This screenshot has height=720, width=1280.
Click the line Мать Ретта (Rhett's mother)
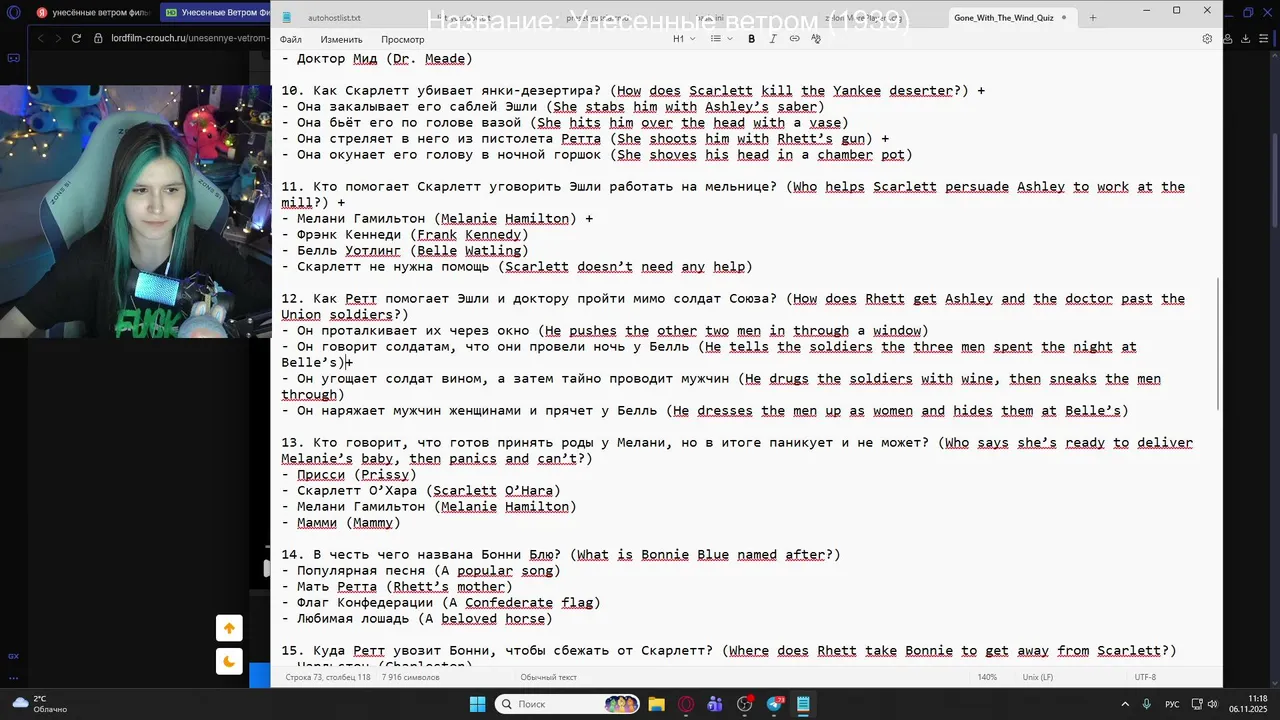click(397, 586)
